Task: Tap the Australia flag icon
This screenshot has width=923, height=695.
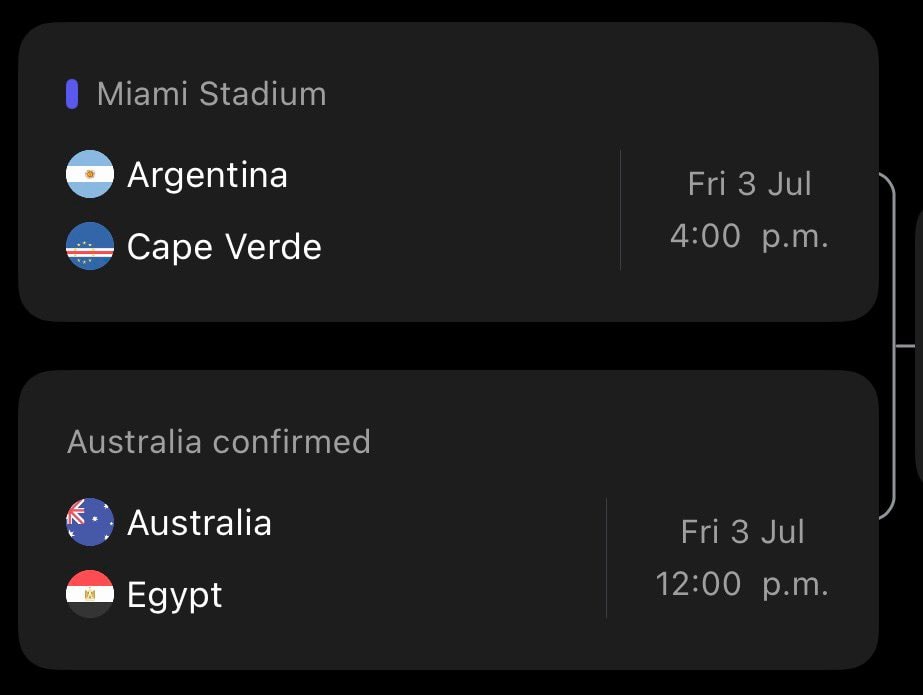Action: pyautogui.click(x=89, y=522)
